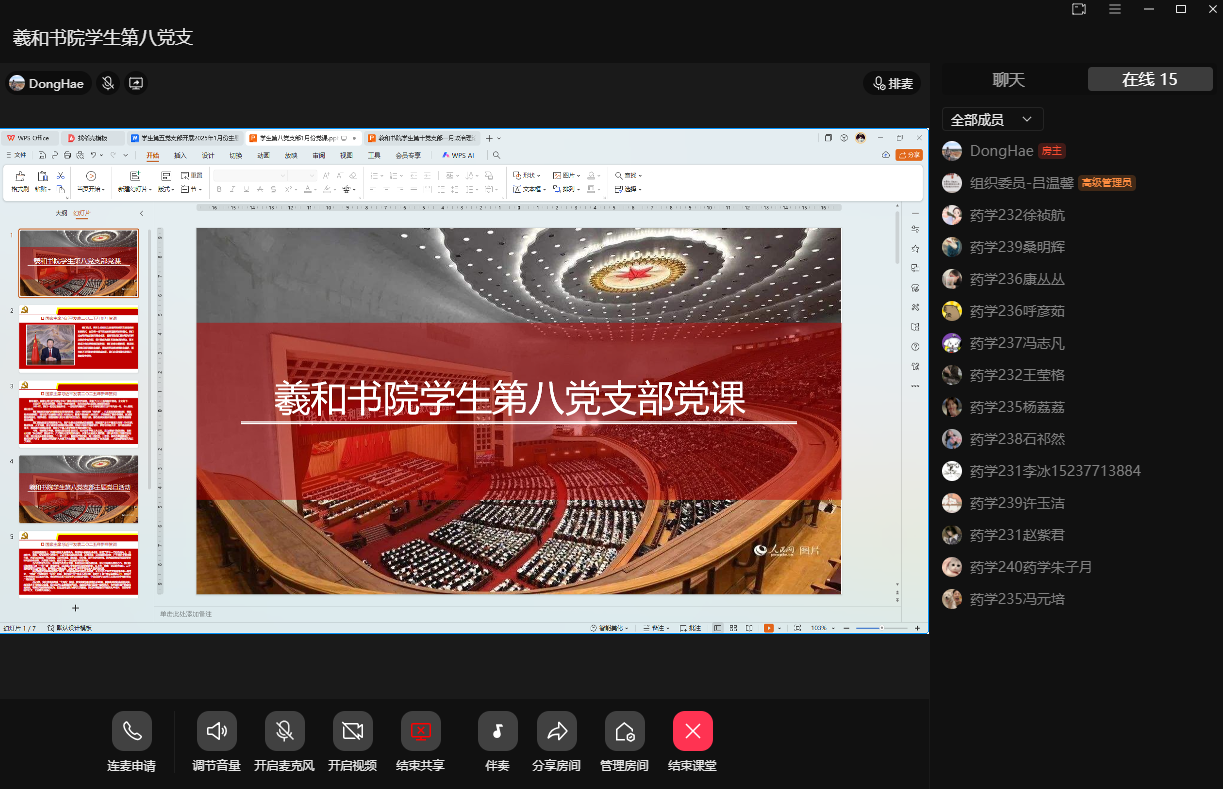
Task: Stop screen sharing with 结束共享
Action: click(420, 731)
